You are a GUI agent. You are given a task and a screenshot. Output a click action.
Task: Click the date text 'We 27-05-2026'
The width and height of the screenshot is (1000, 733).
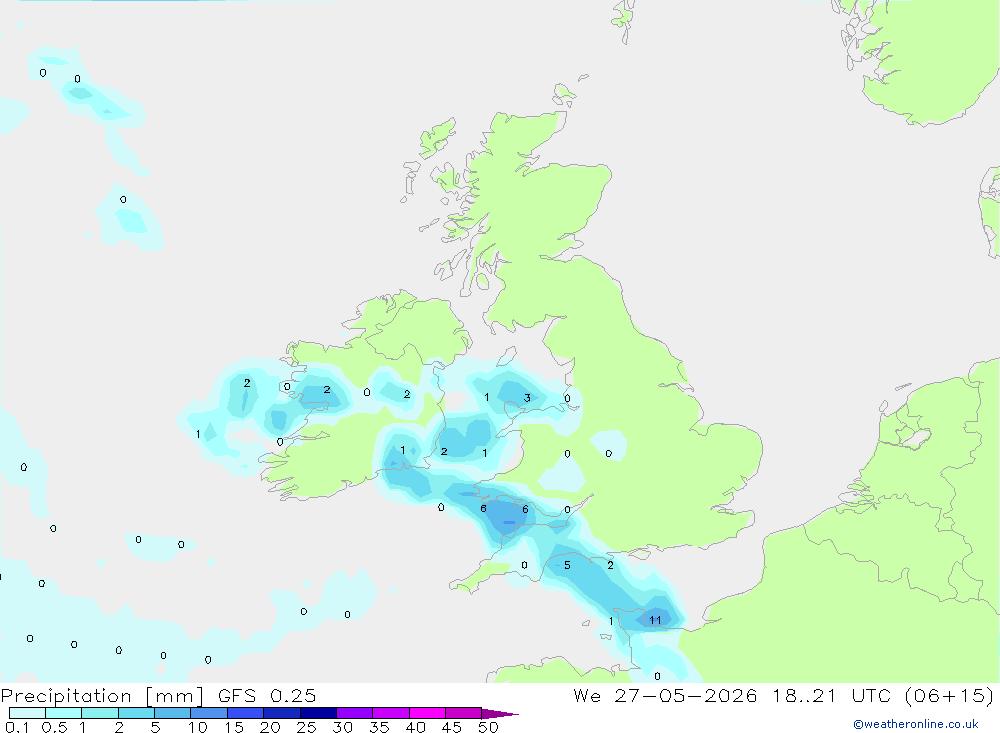(665, 695)
